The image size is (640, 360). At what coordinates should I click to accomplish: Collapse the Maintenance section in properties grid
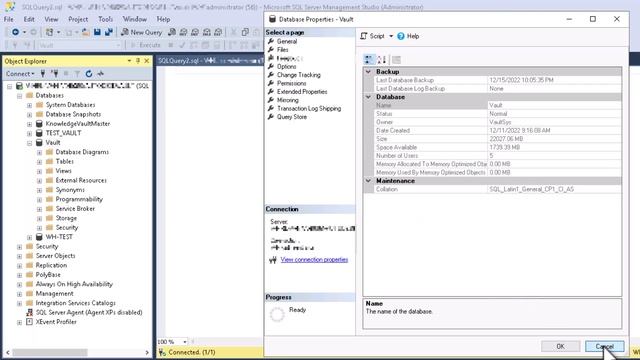(368, 181)
